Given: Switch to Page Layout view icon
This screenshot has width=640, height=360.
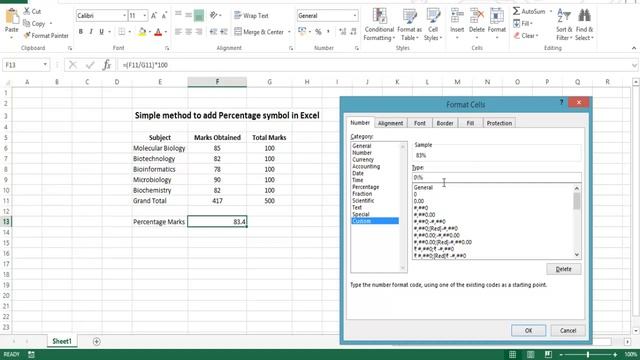Looking at the screenshot, I should click(x=530, y=354).
